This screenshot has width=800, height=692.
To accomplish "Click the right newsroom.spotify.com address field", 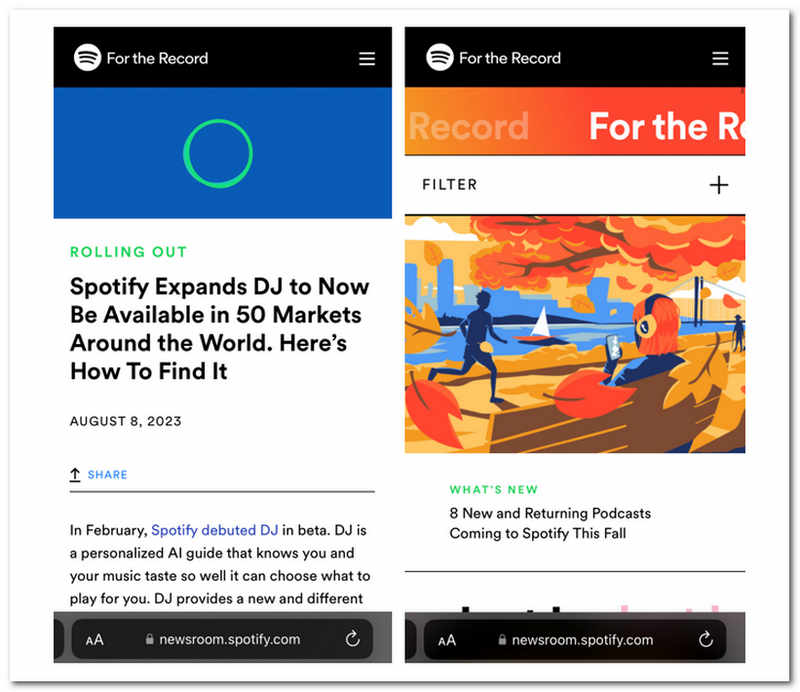I will click(575, 639).
